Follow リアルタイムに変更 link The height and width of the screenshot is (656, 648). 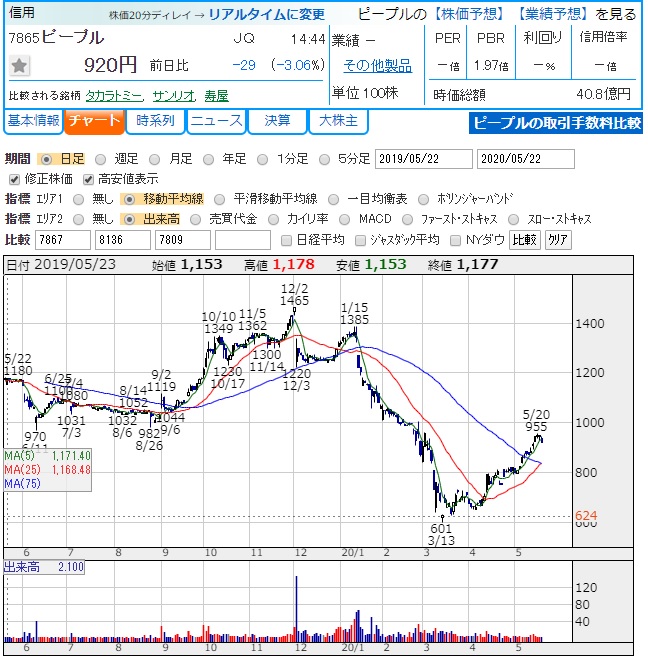[x=266, y=15]
